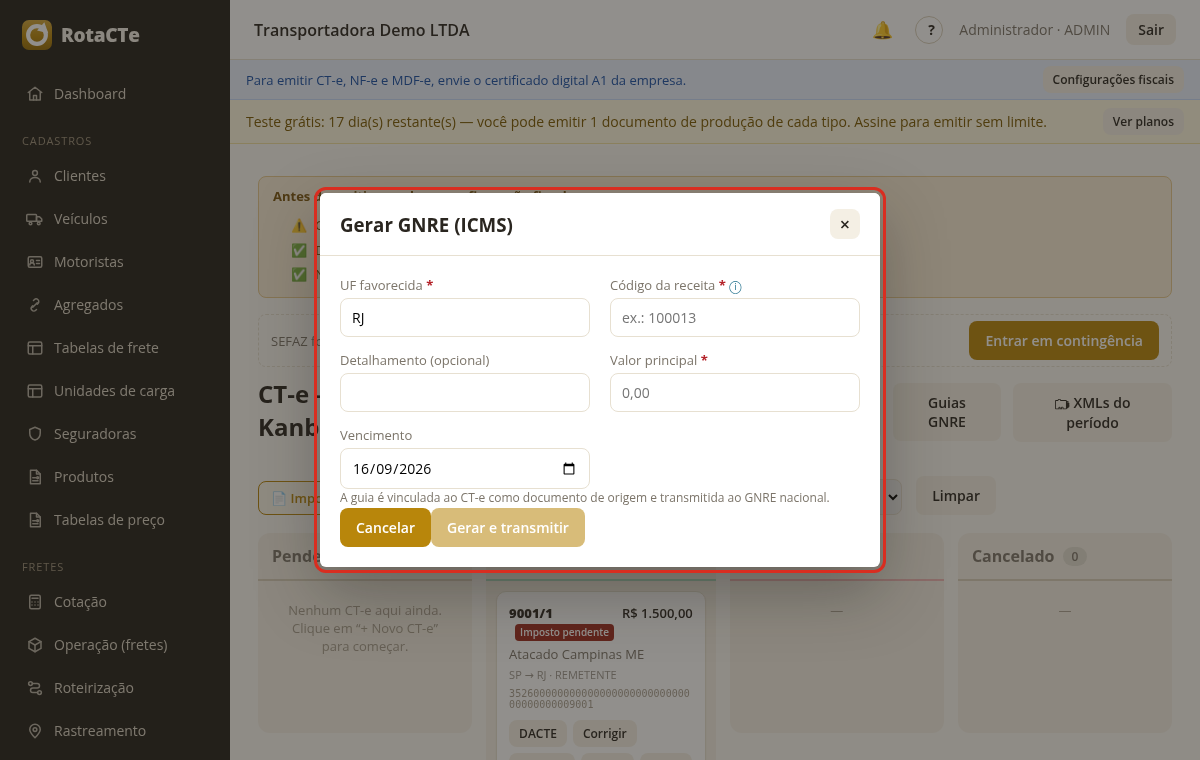Click the Detalhamento (opcional) field

[465, 393]
